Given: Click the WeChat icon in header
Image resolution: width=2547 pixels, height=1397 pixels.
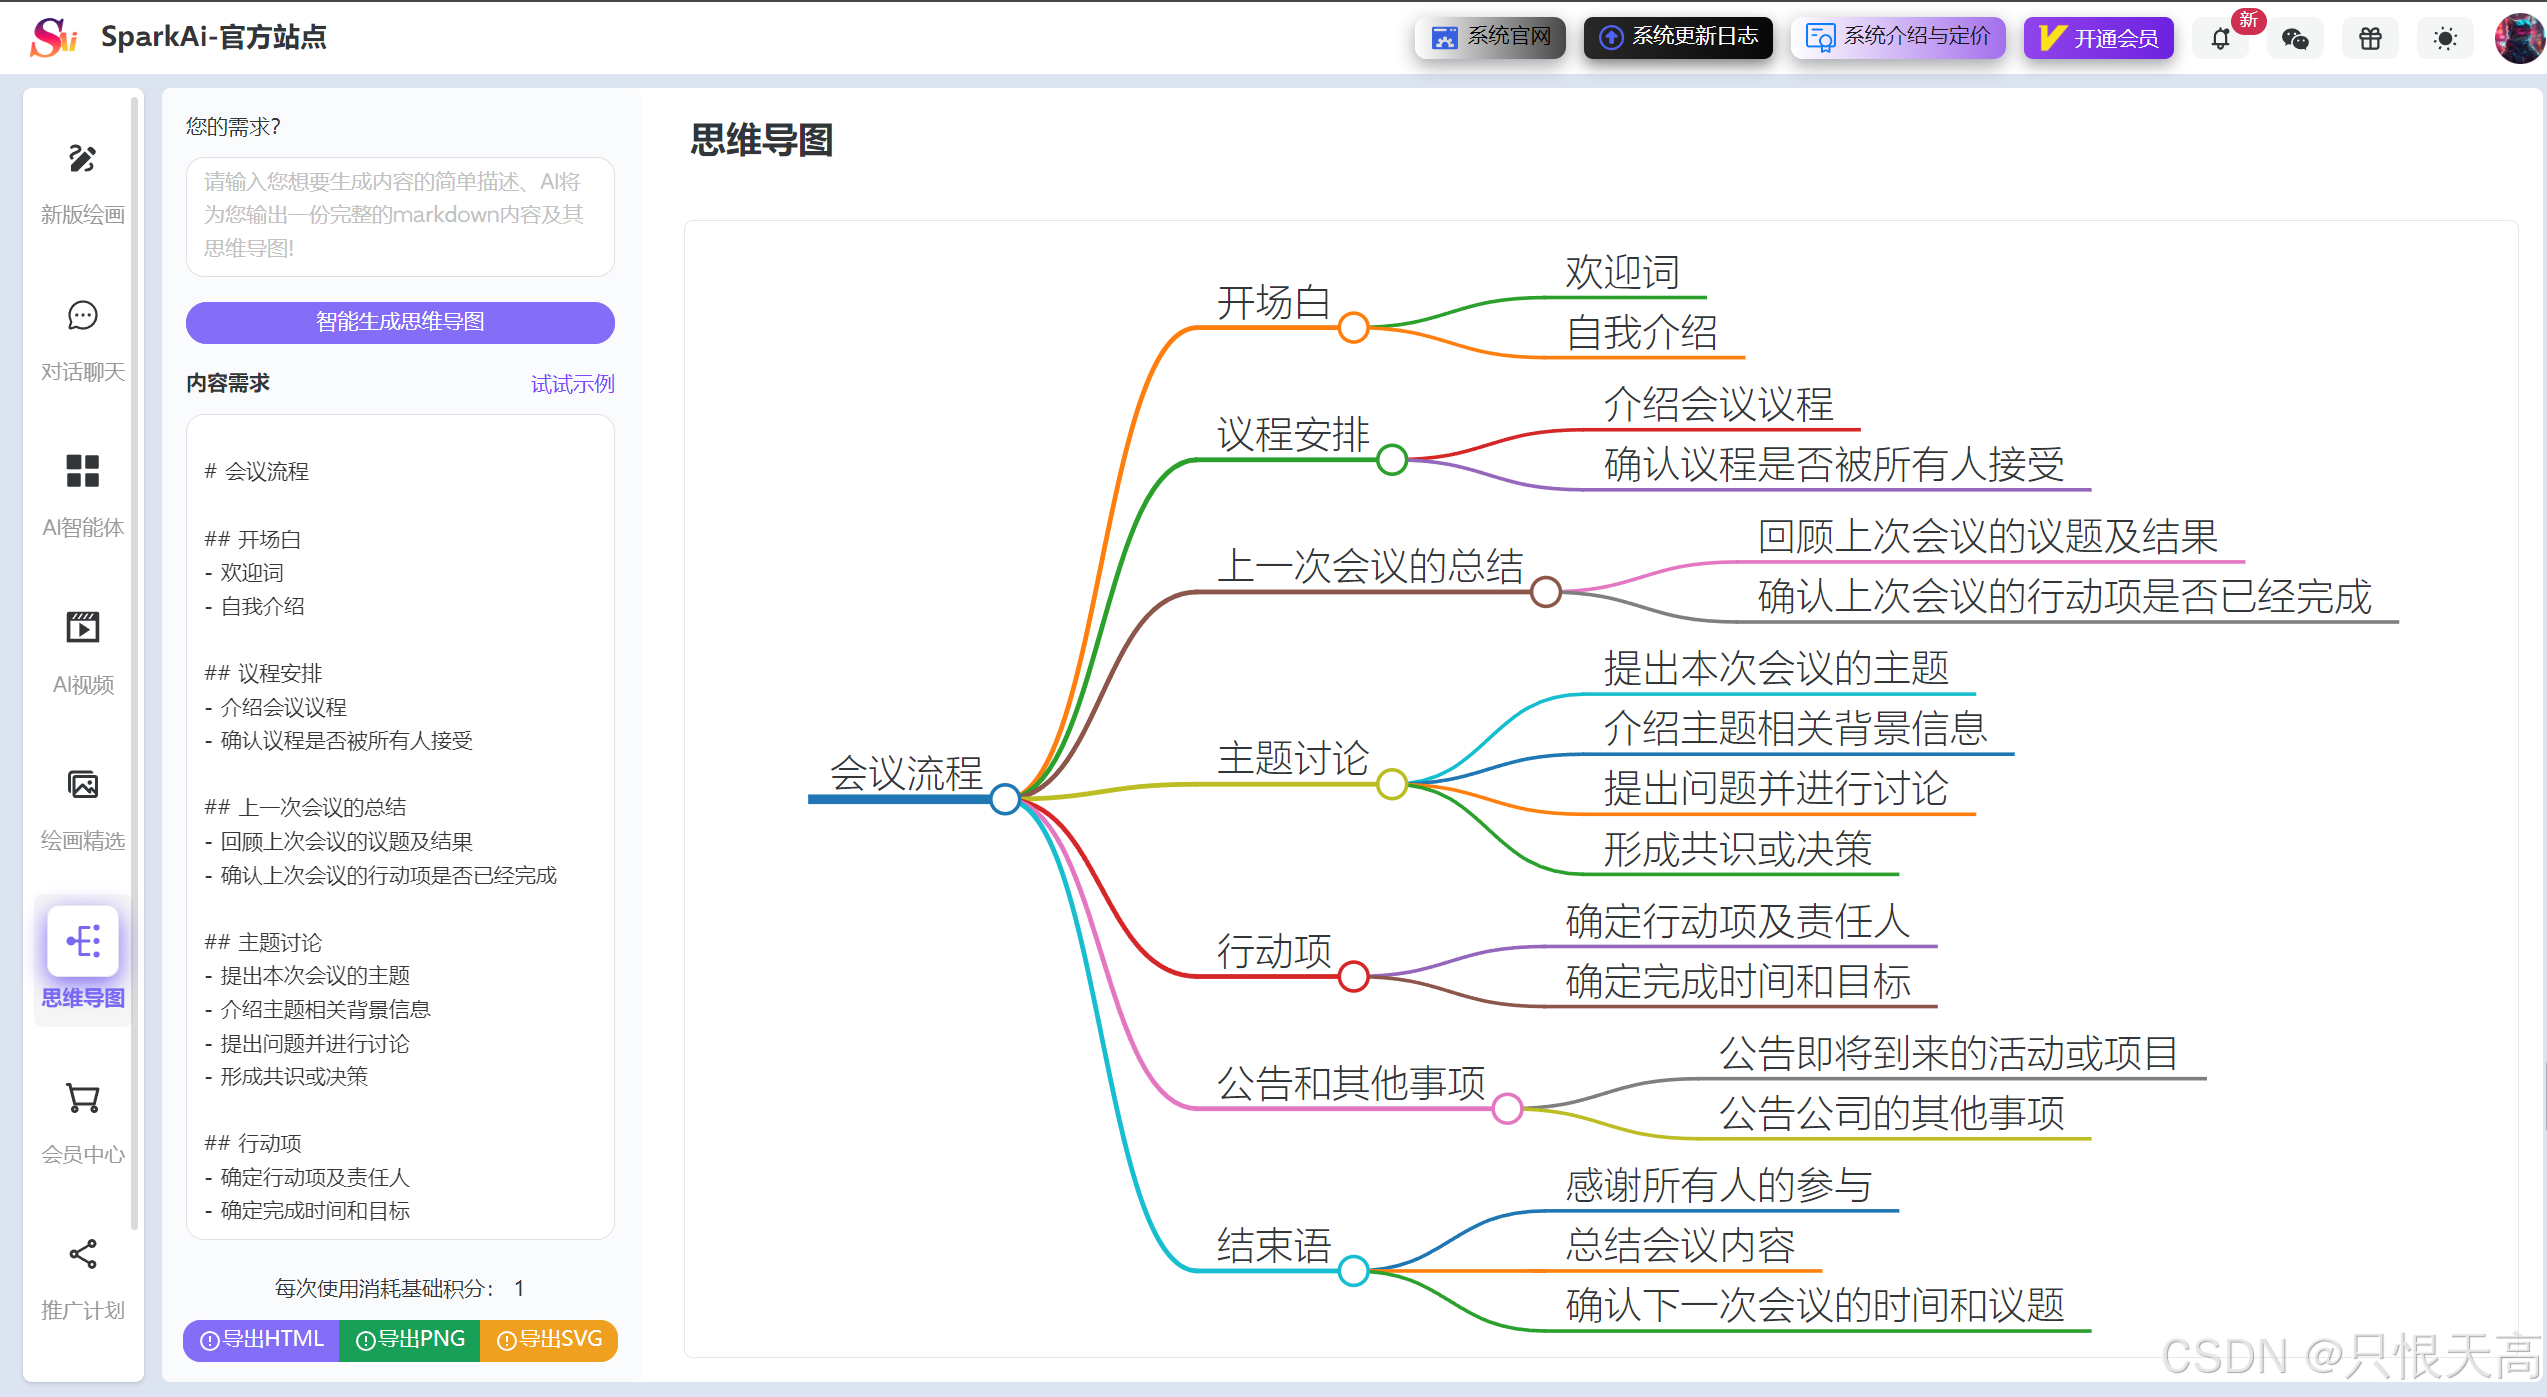Looking at the screenshot, I should coord(2295,39).
